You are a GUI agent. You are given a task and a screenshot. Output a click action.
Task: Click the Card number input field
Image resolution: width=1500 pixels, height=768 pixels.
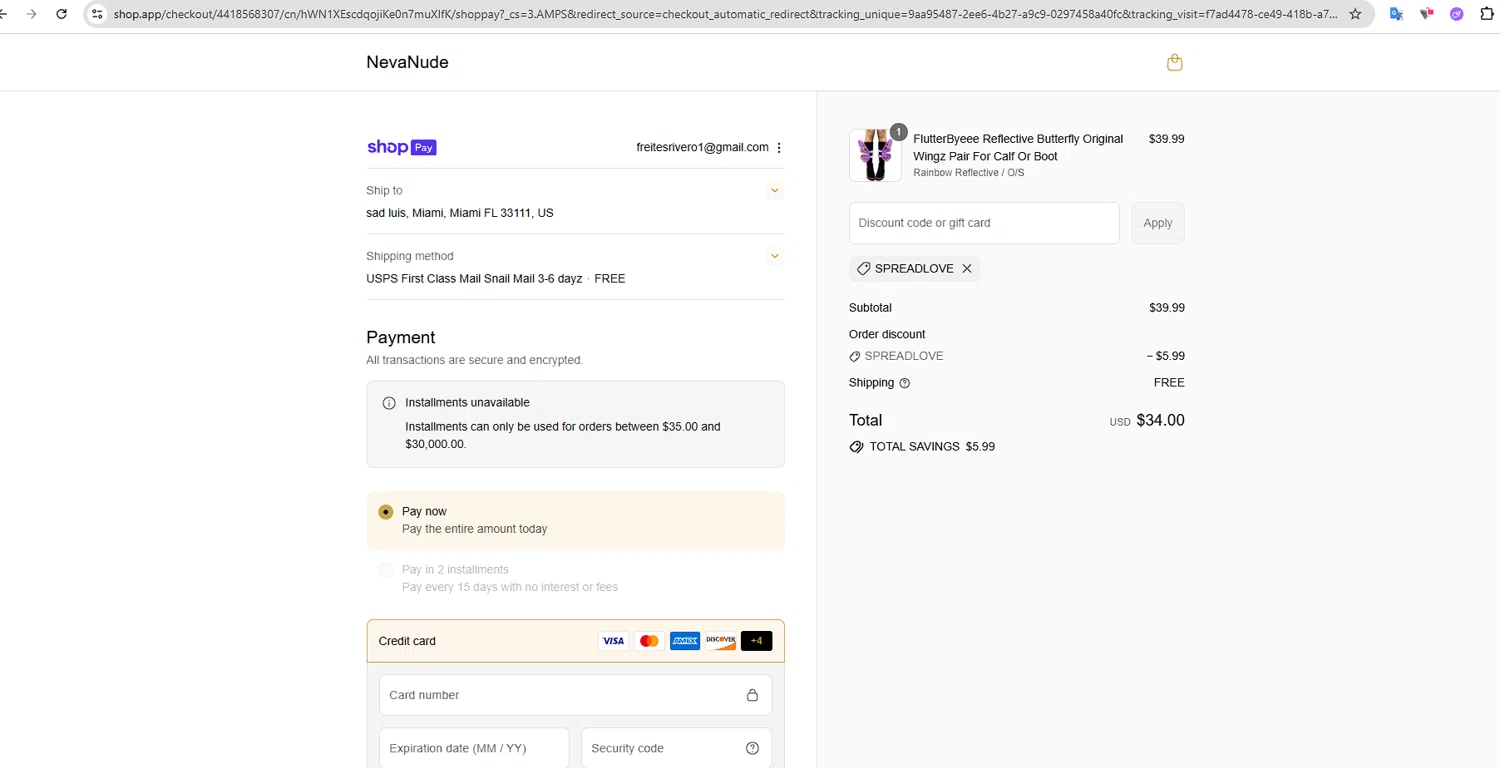pyautogui.click(x=575, y=695)
